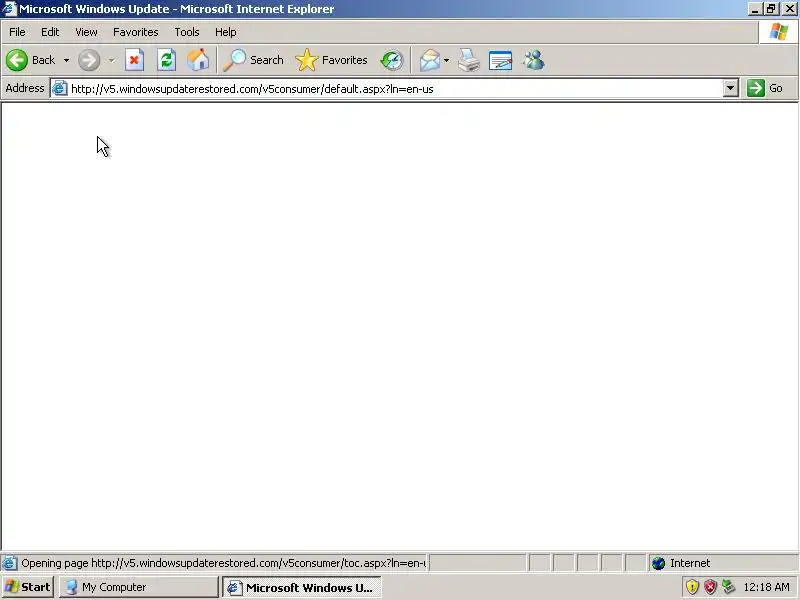Image resolution: width=800 pixels, height=600 pixels.
Task: Click status text "Opening page http://v5..."
Action: pos(223,563)
